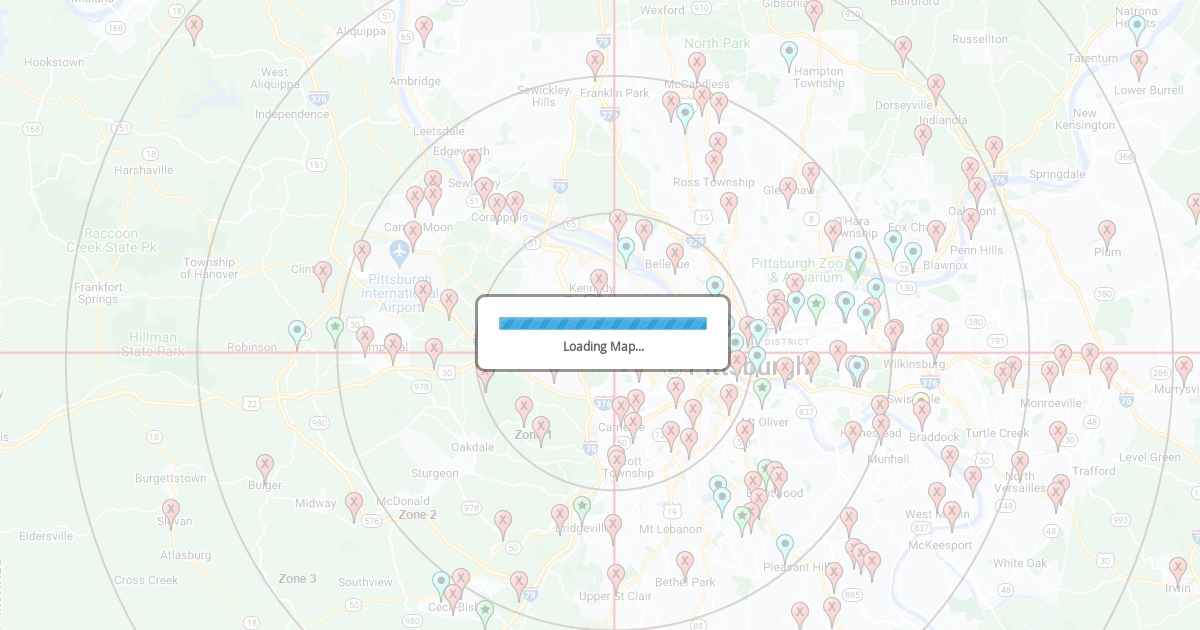Click the teal marker above Blawnox
This screenshot has width=1200, height=630.
tap(913, 253)
